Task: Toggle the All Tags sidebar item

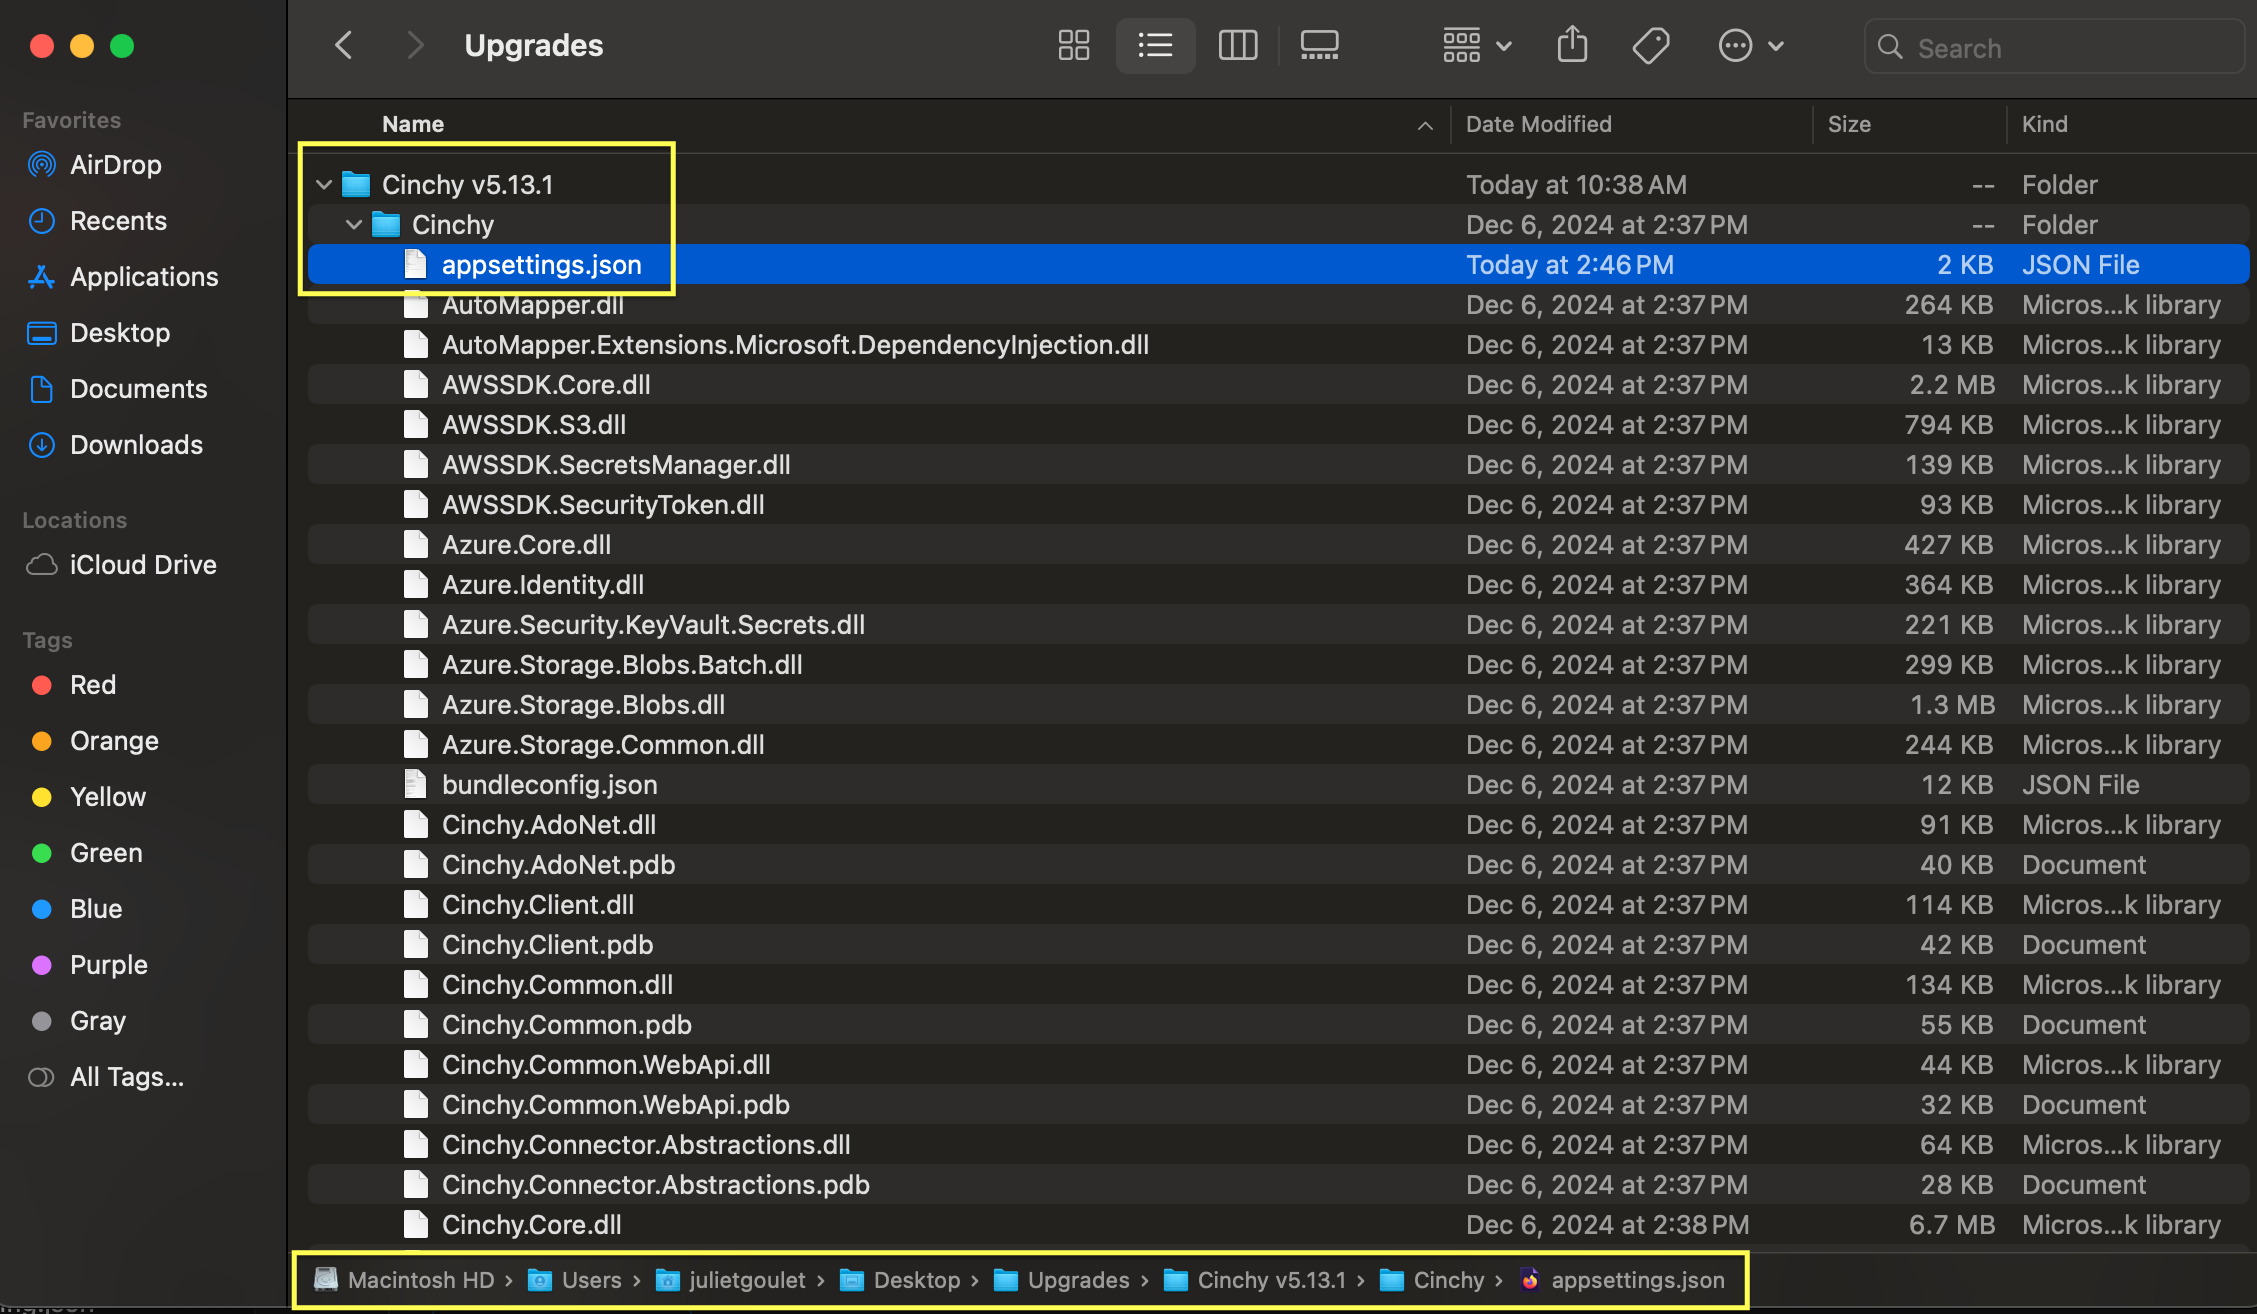Action: pos(124,1078)
